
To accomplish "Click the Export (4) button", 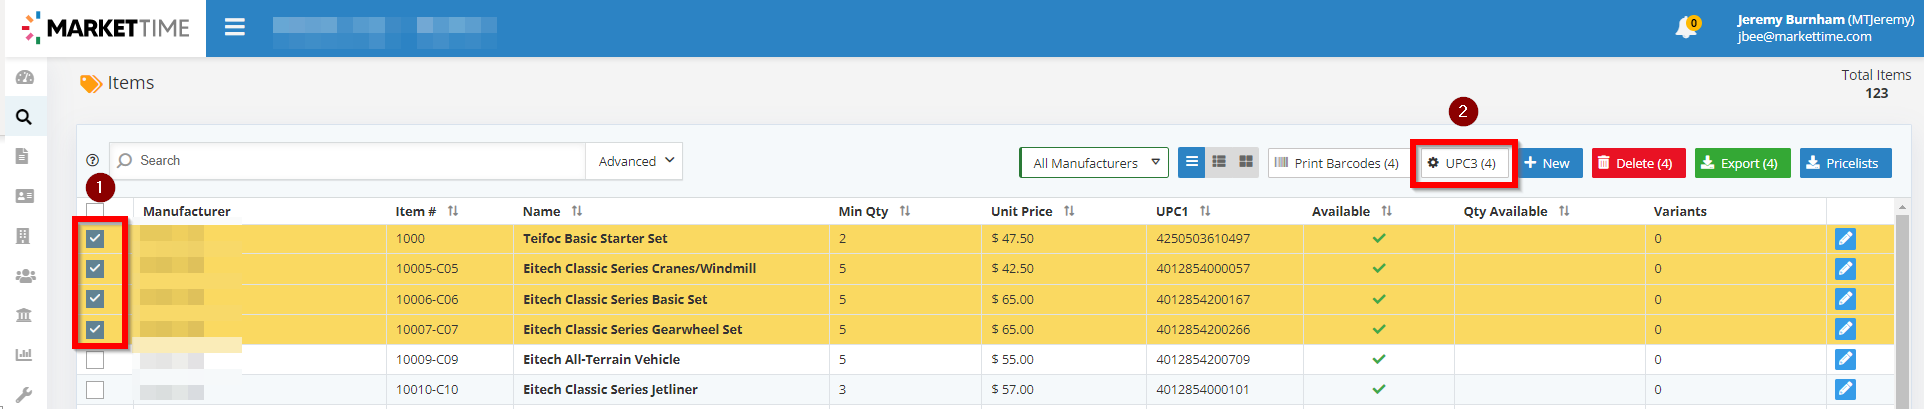I will 1742,162.
